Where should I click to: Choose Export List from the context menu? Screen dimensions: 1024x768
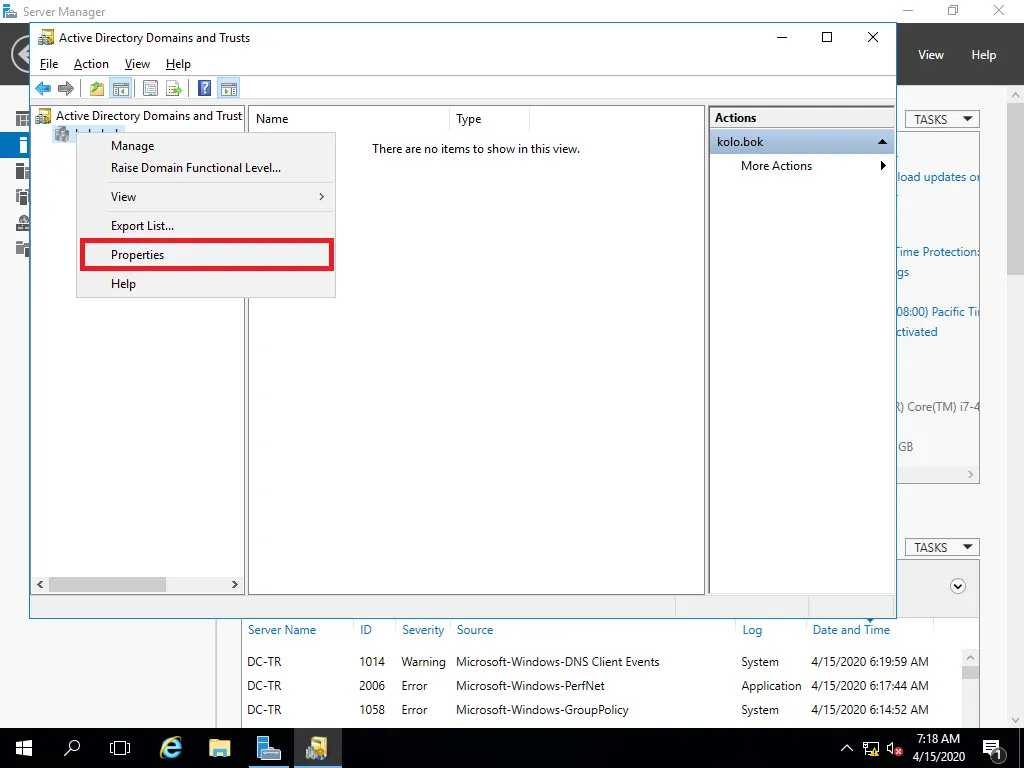click(x=206, y=226)
